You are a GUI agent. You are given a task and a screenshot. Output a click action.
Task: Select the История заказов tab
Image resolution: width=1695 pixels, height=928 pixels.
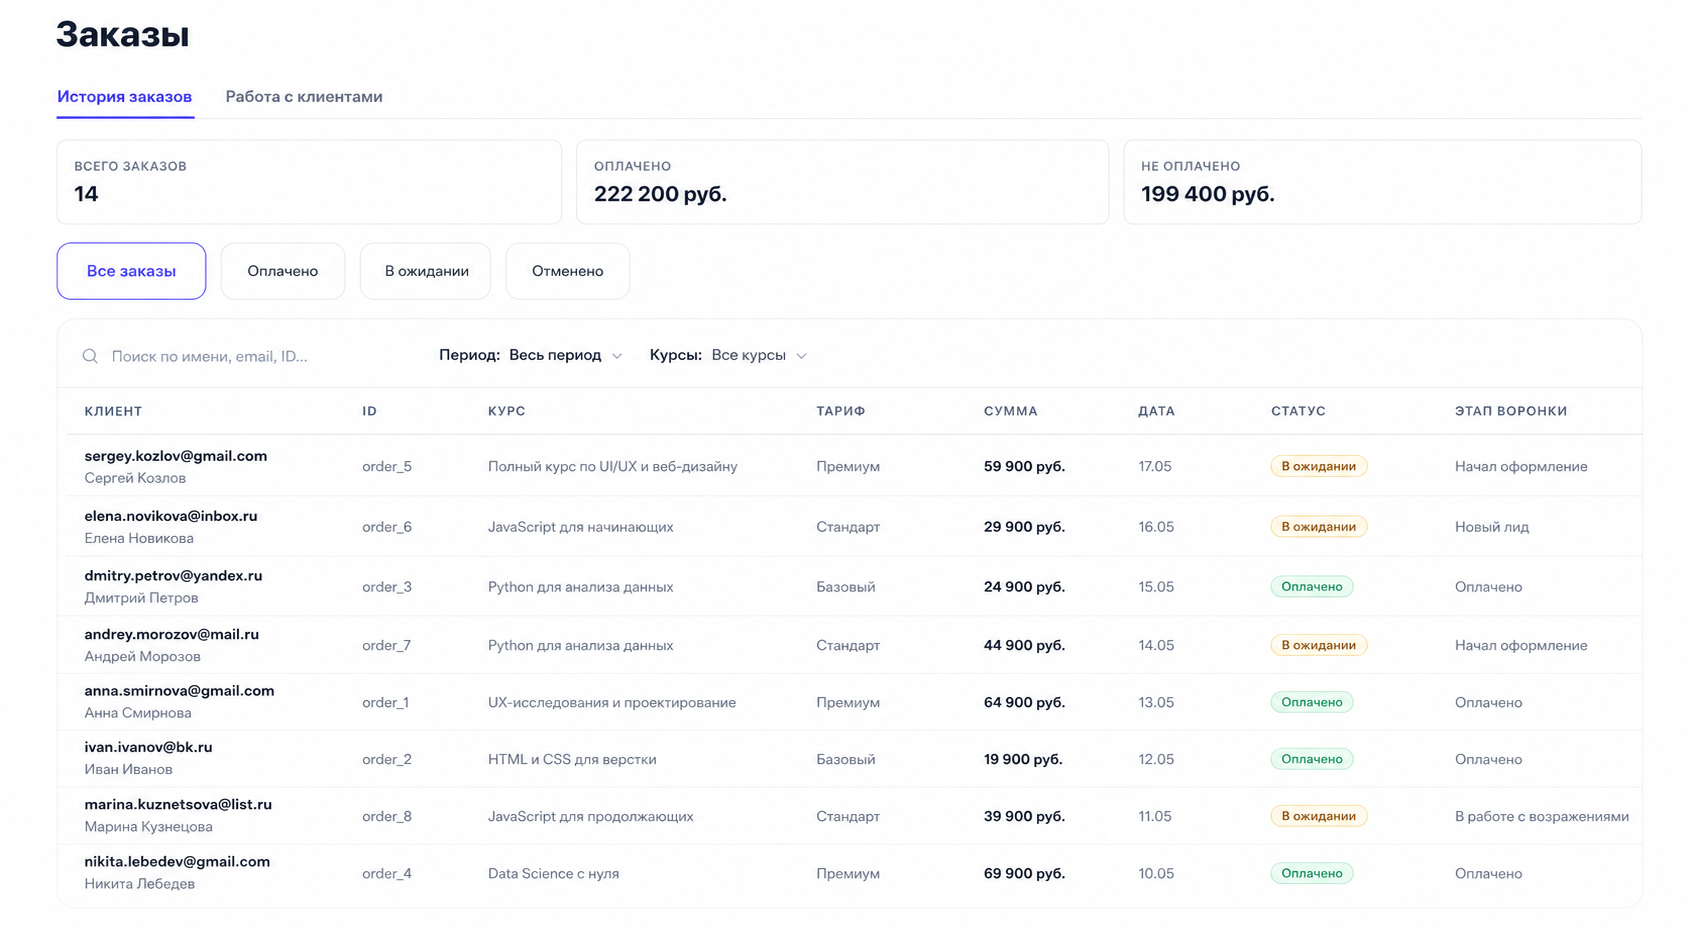coord(124,97)
